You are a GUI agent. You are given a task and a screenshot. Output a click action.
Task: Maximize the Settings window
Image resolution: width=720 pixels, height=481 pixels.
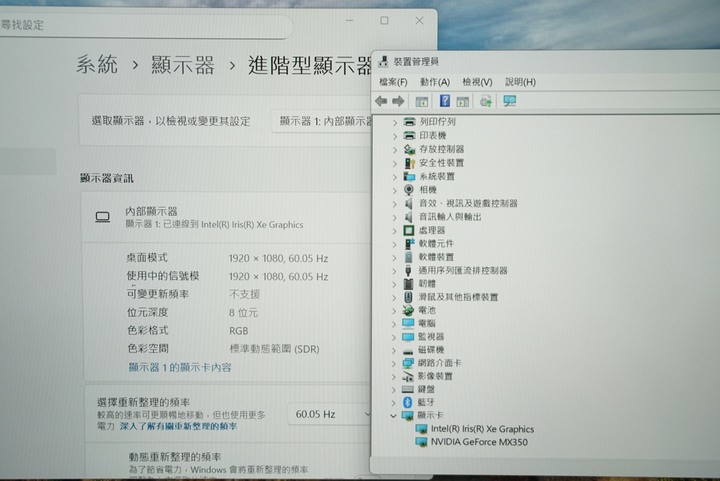point(384,21)
